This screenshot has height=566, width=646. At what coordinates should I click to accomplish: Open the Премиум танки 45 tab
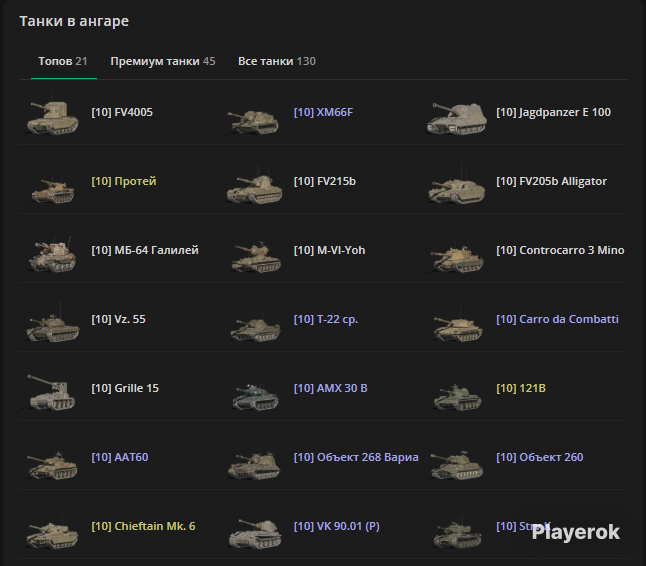point(163,61)
